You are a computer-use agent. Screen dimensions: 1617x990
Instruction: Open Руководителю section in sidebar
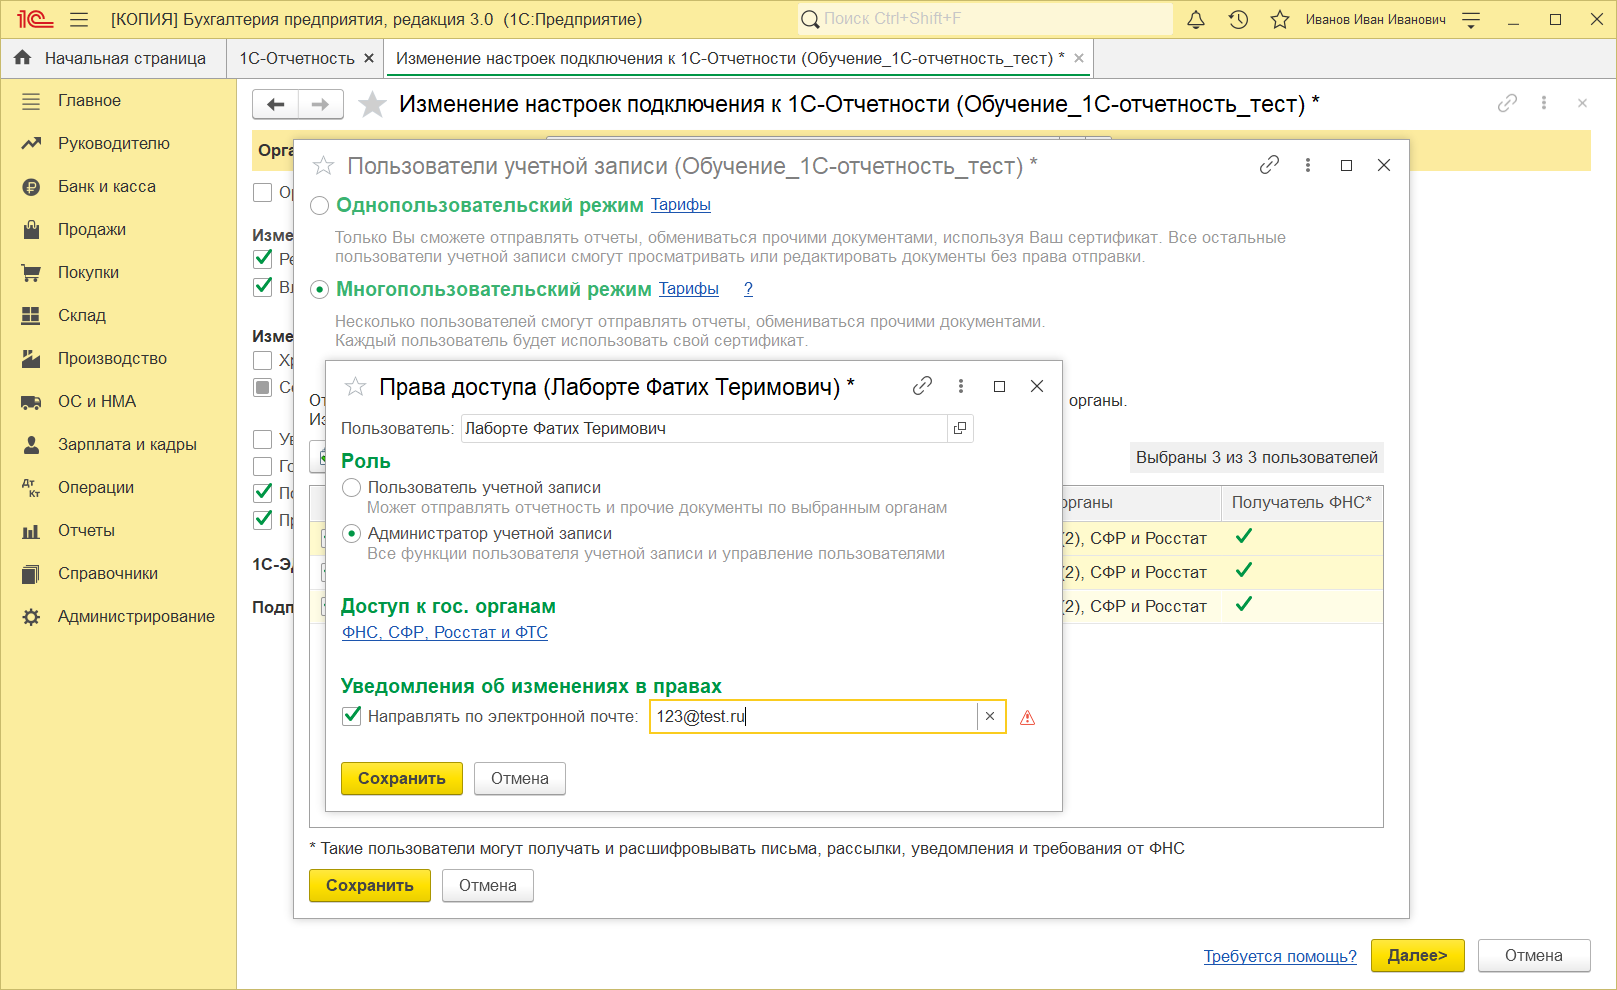pos(118,144)
